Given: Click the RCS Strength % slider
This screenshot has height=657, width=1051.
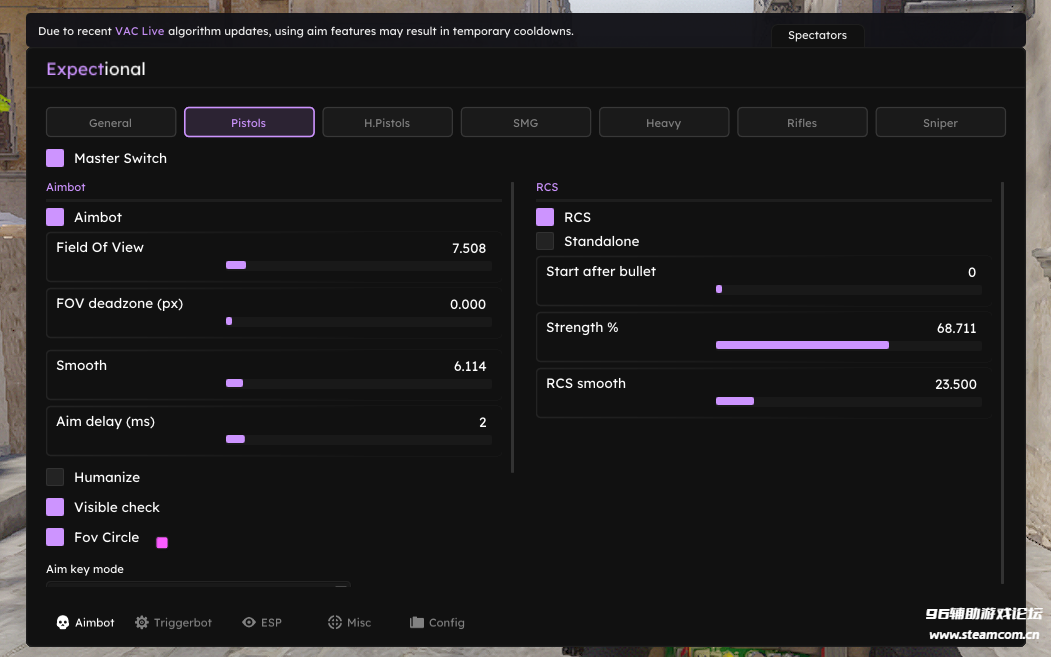Looking at the screenshot, I should pos(849,345).
